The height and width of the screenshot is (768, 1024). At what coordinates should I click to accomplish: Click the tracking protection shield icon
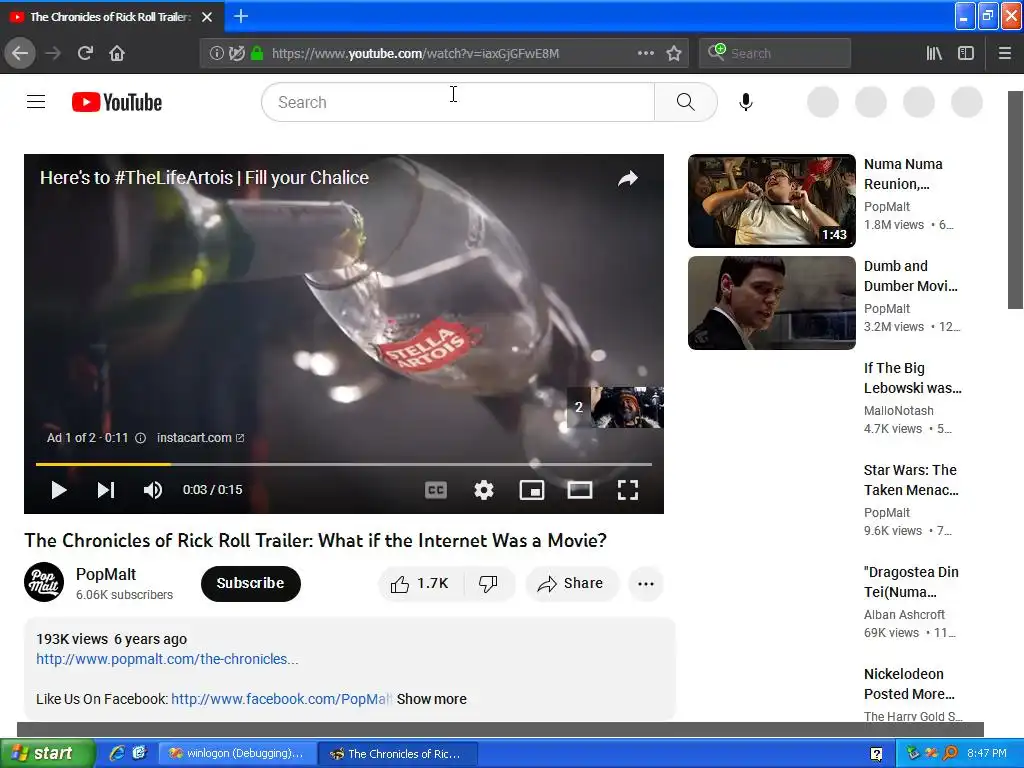(236, 53)
